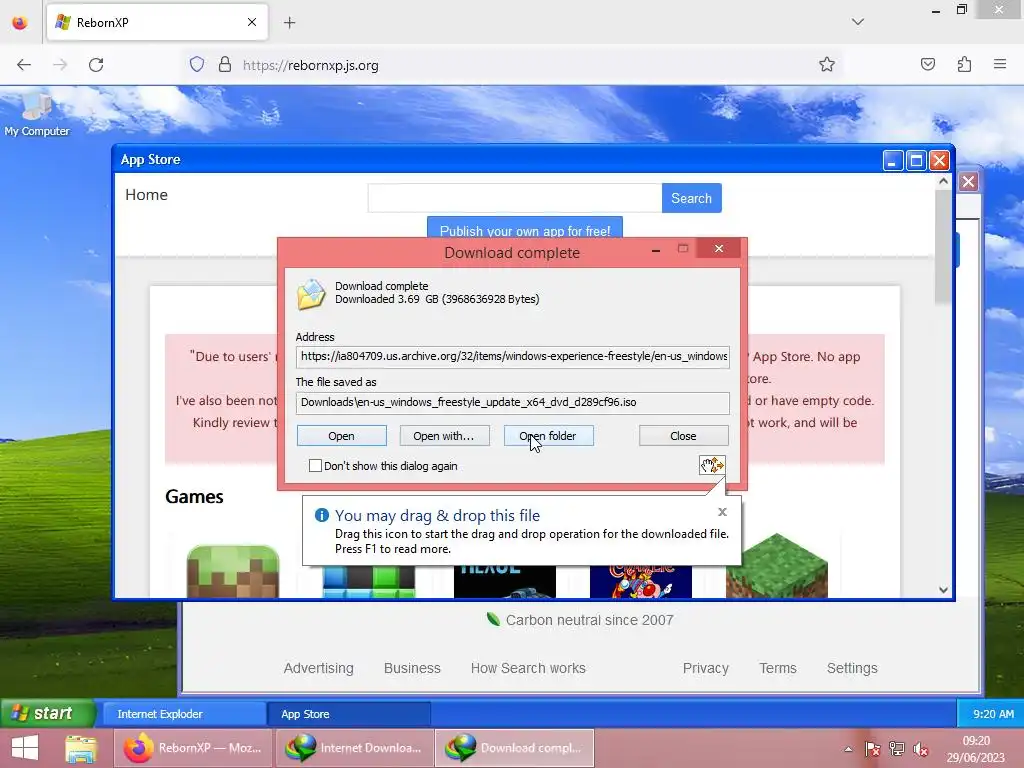This screenshot has height=768, width=1024.
Task: Click the Windows taskbar clock and date
Action: 976,749
